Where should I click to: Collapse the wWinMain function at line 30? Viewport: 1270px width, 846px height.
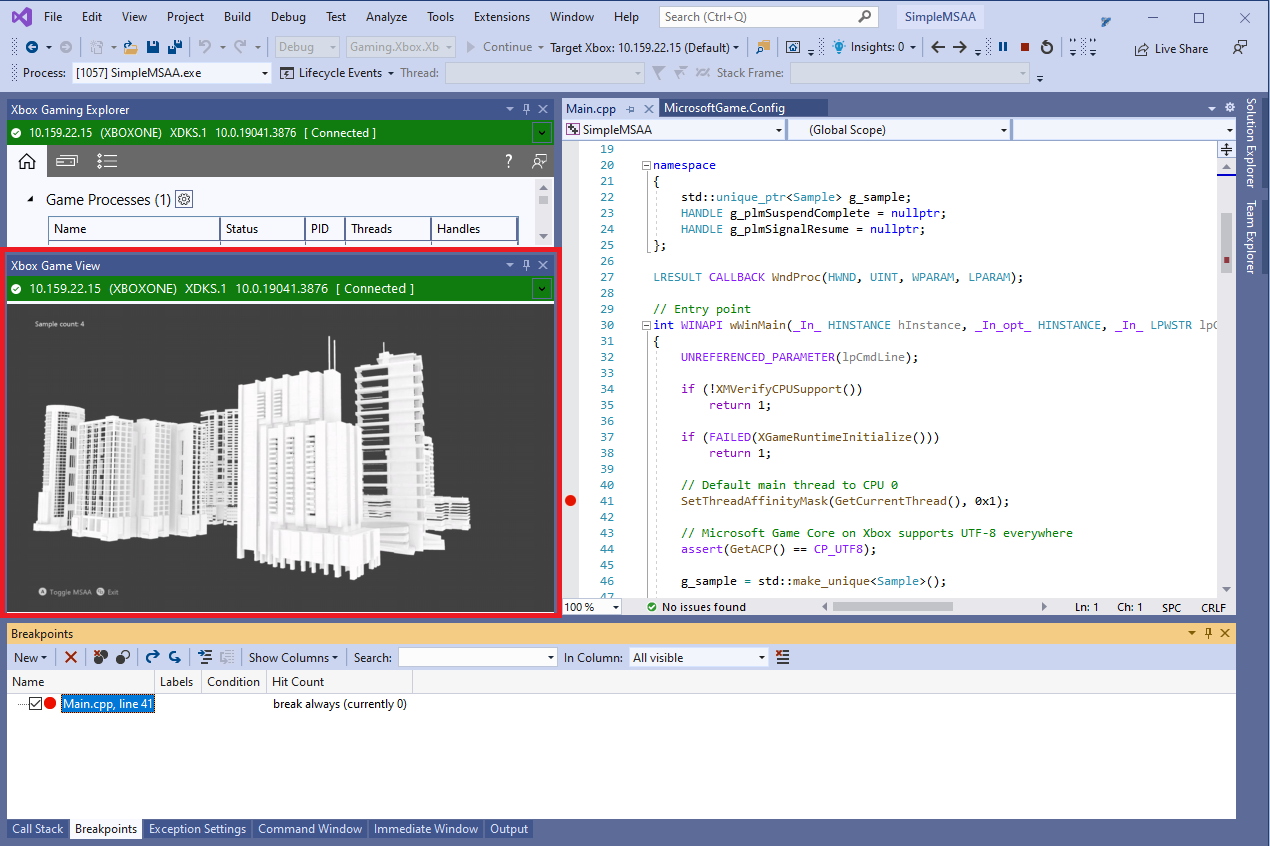pyautogui.click(x=646, y=325)
